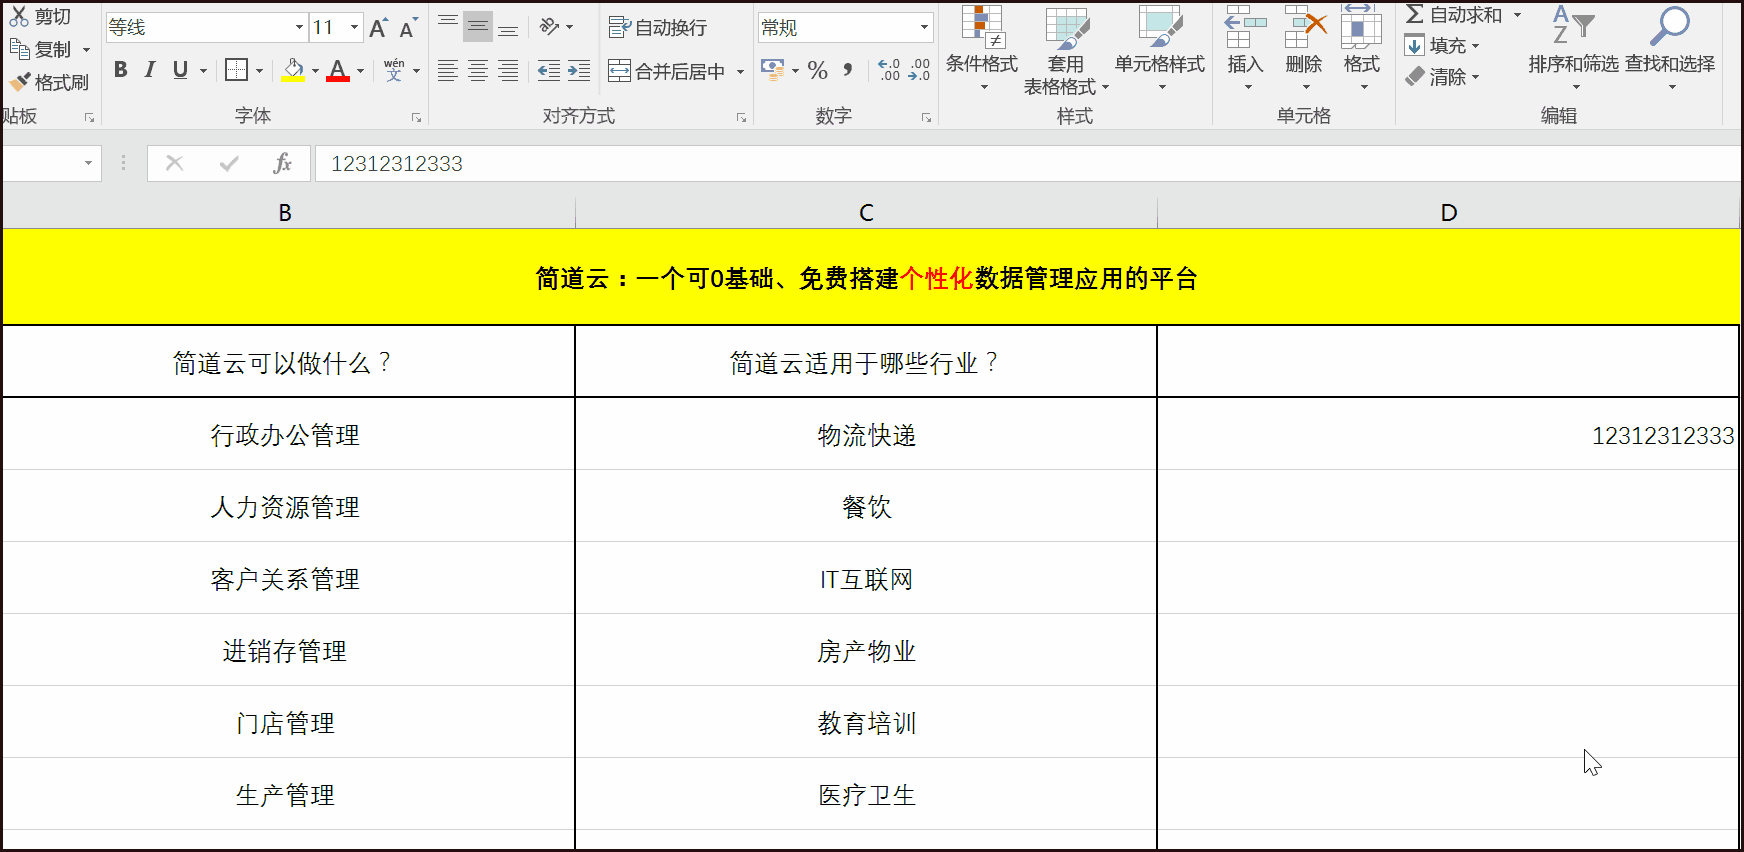
Task: Increase font size with the large A icon
Action: coord(378,28)
